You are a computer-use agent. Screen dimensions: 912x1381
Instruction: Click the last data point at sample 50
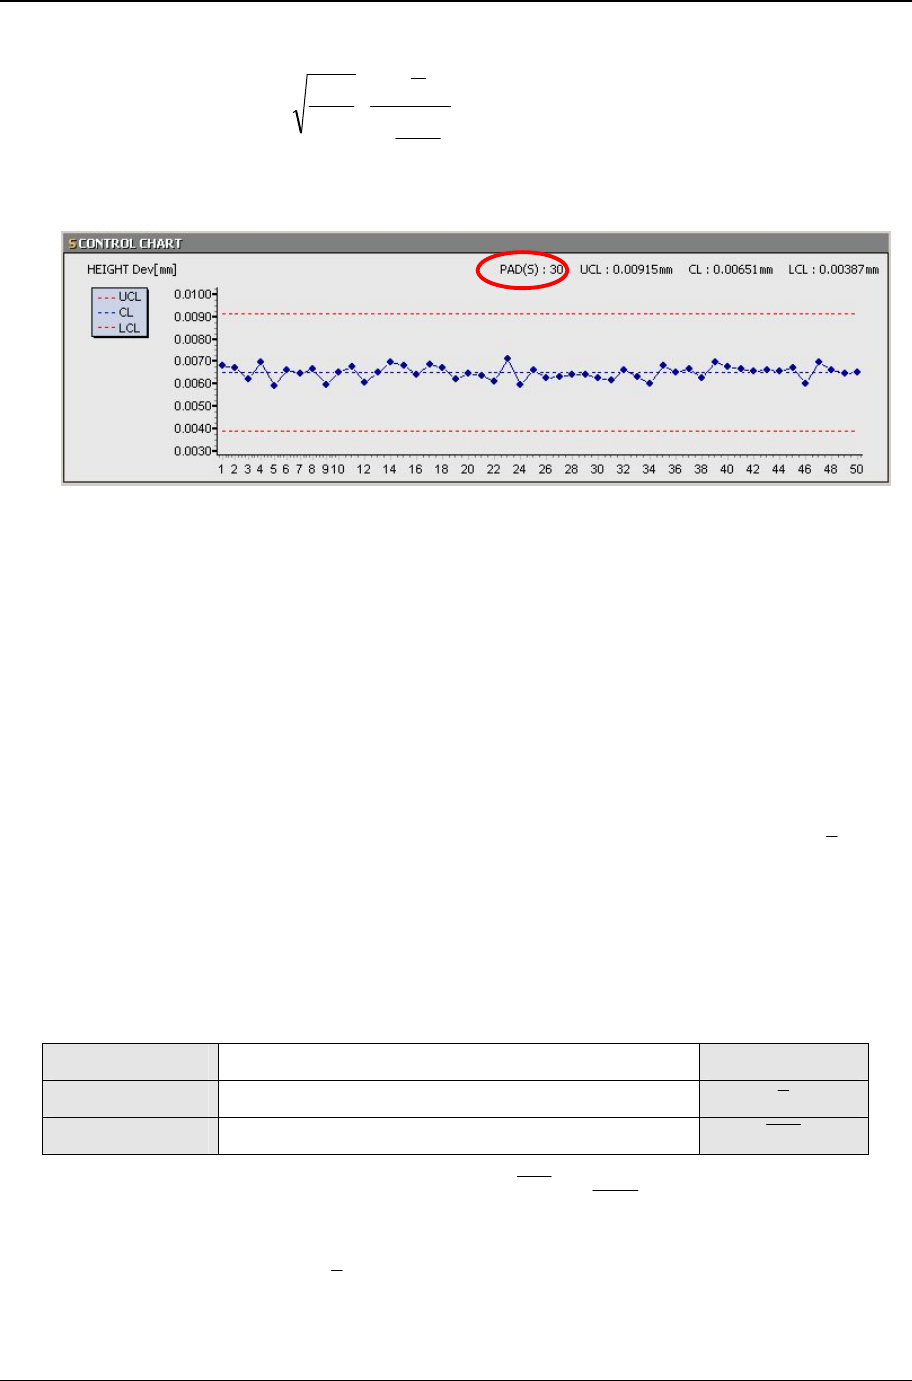(x=857, y=372)
